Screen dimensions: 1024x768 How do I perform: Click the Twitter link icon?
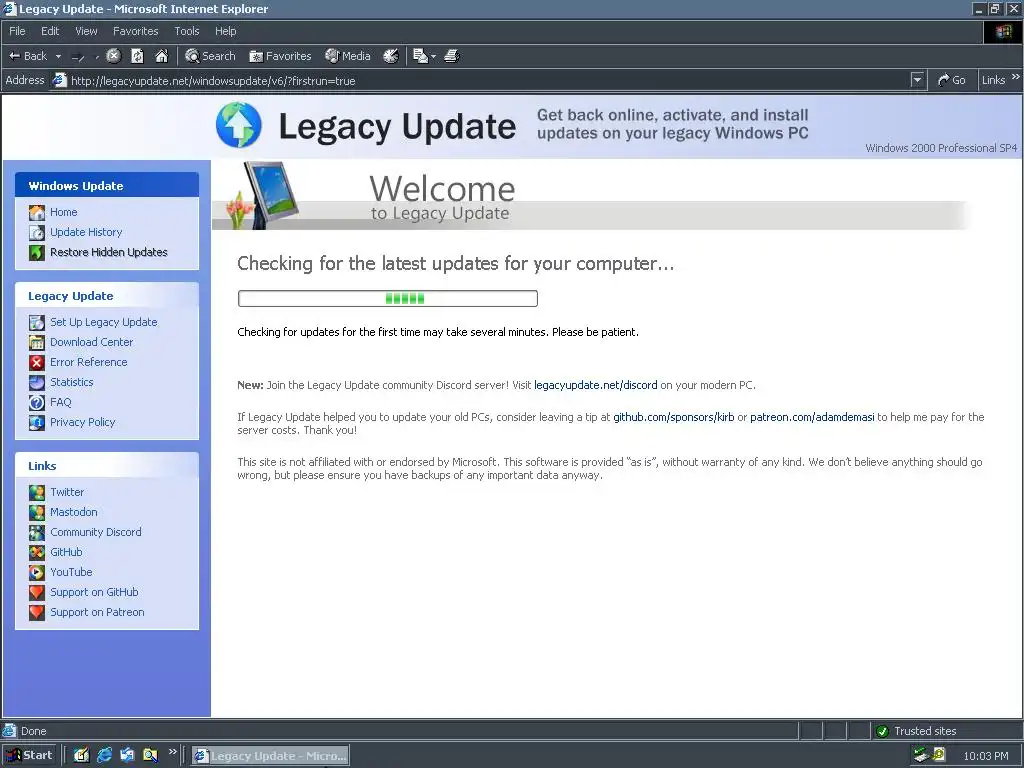[x=37, y=492]
